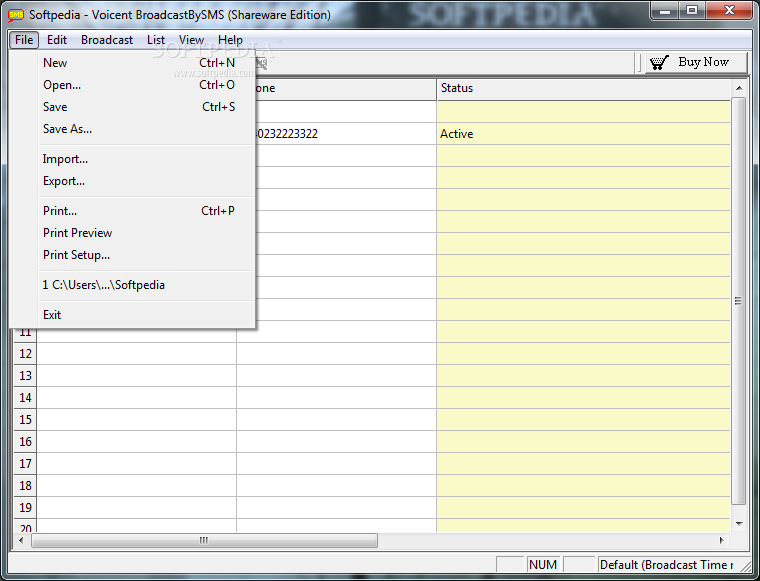Open the Edit menu
The height and width of the screenshot is (581, 760).
(x=57, y=40)
